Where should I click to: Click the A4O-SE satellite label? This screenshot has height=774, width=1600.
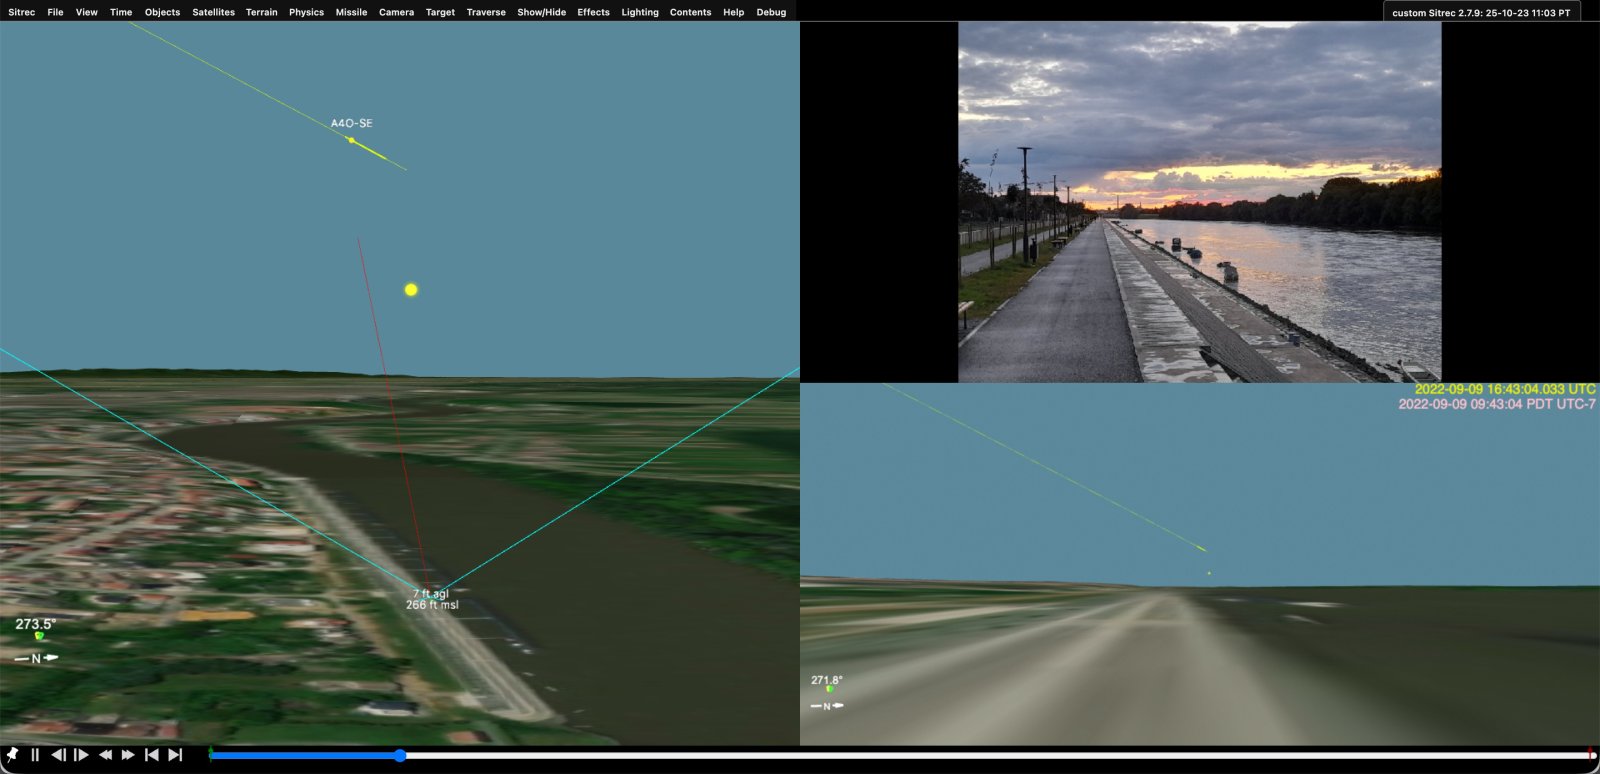point(351,123)
